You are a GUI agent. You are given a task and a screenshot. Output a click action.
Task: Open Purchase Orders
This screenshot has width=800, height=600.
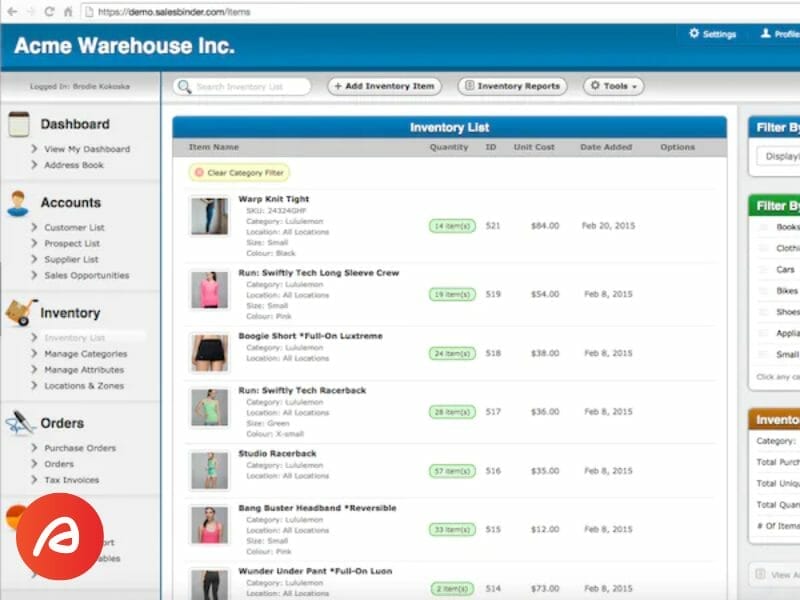pyautogui.click(x=80, y=448)
